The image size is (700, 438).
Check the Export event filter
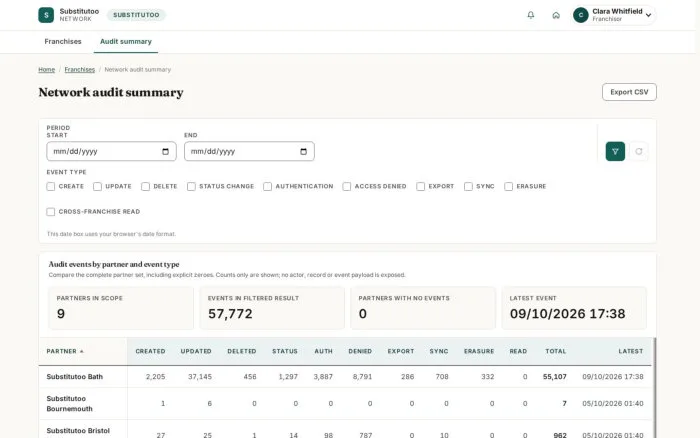tap(421, 186)
